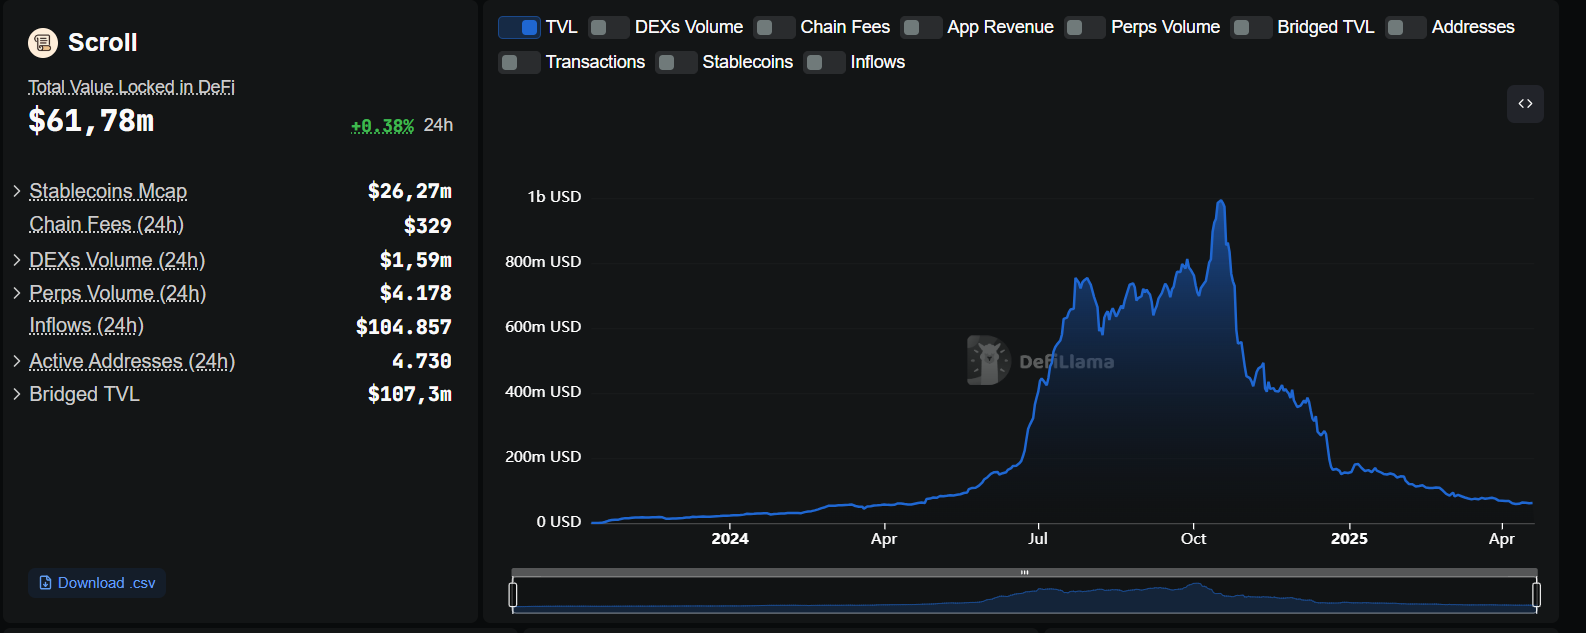
Task: Click the 800m USD y-axis label
Action: [x=543, y=261]
